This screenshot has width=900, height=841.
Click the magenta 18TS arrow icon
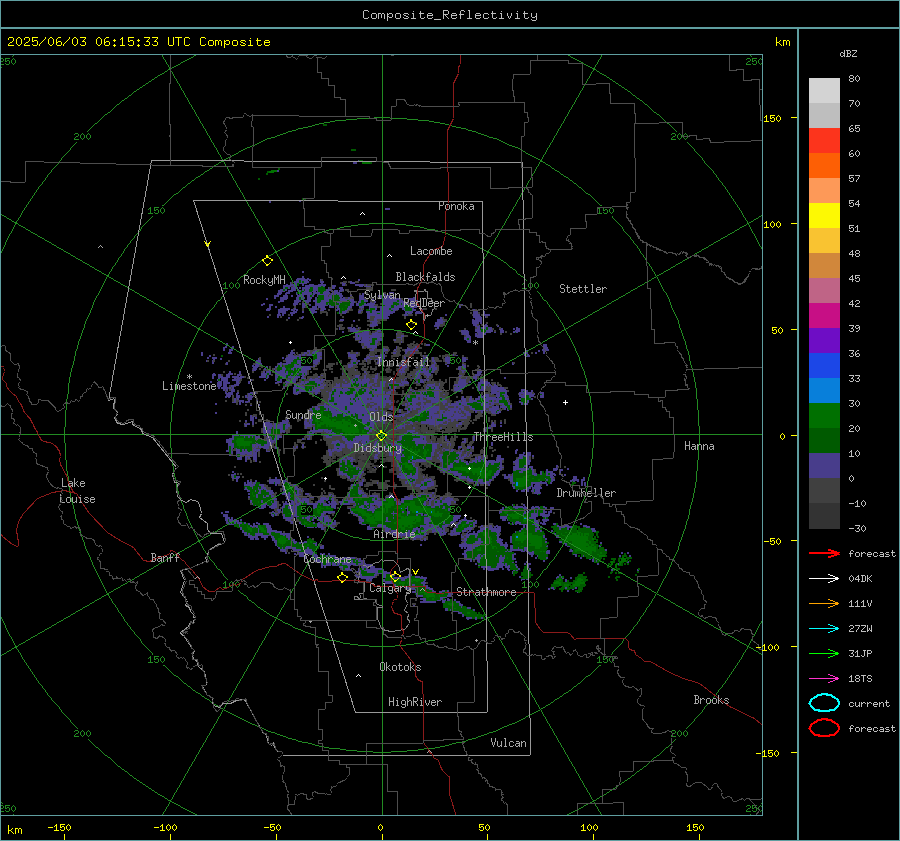tap(824, 679)
